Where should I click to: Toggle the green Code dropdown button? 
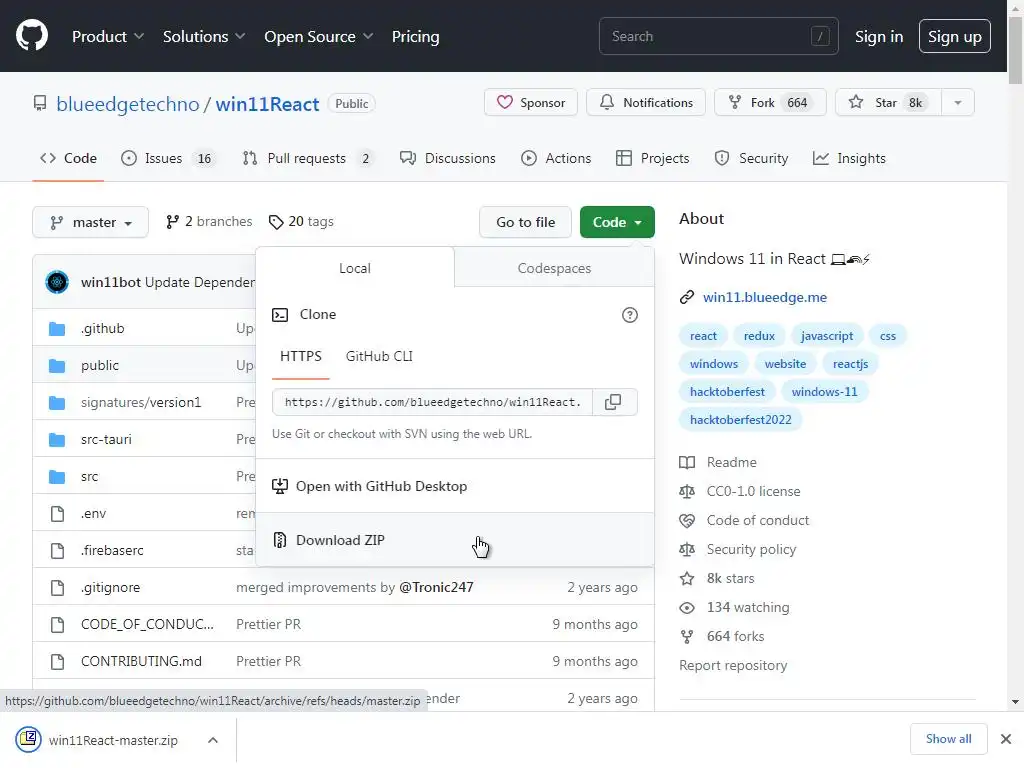point(617,223)
